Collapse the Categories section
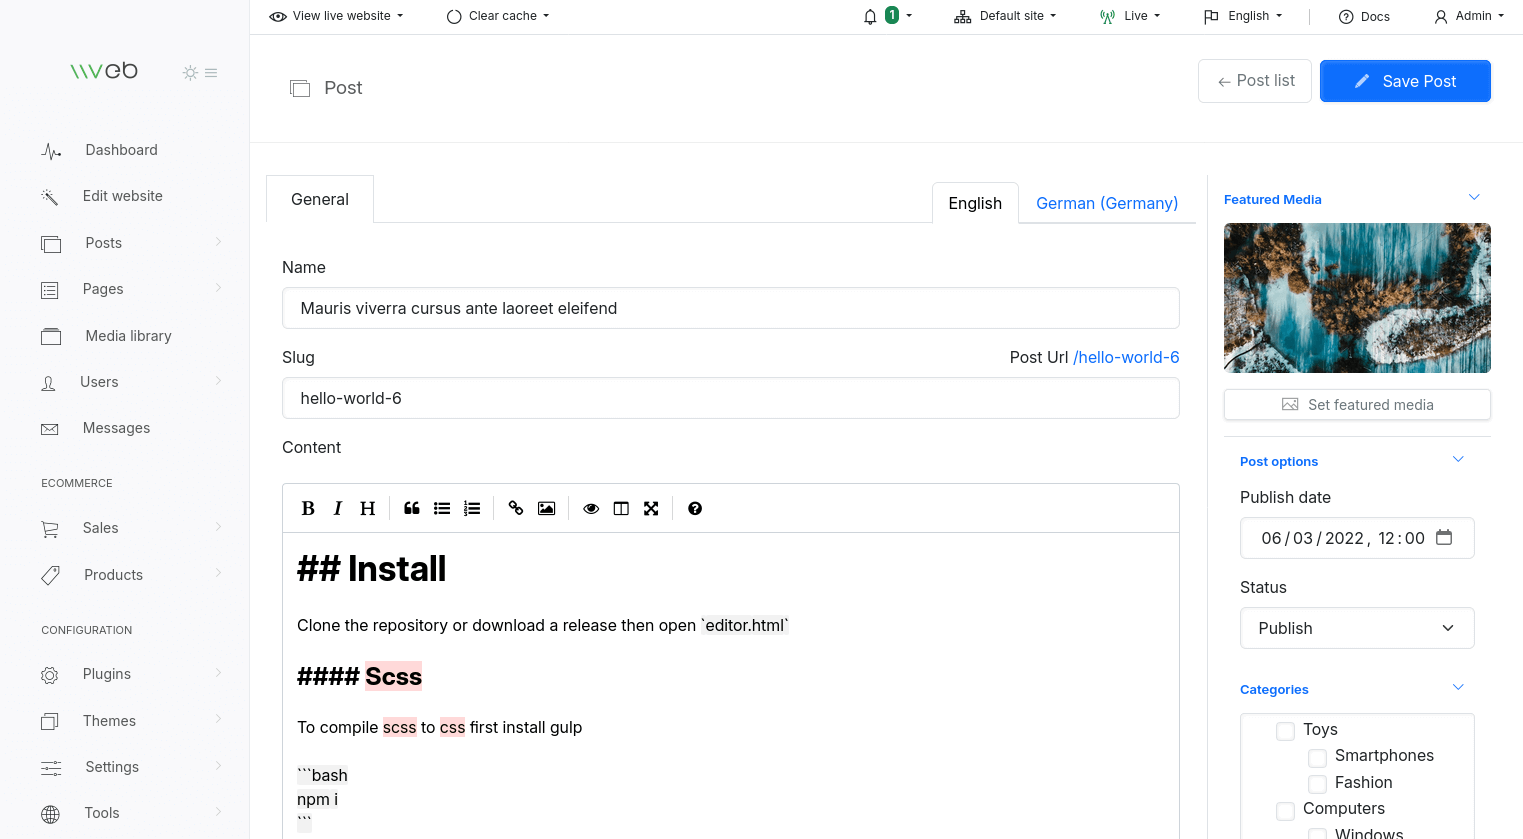This screenshot has width=1523, height=839. click(x=1458, y=687)
